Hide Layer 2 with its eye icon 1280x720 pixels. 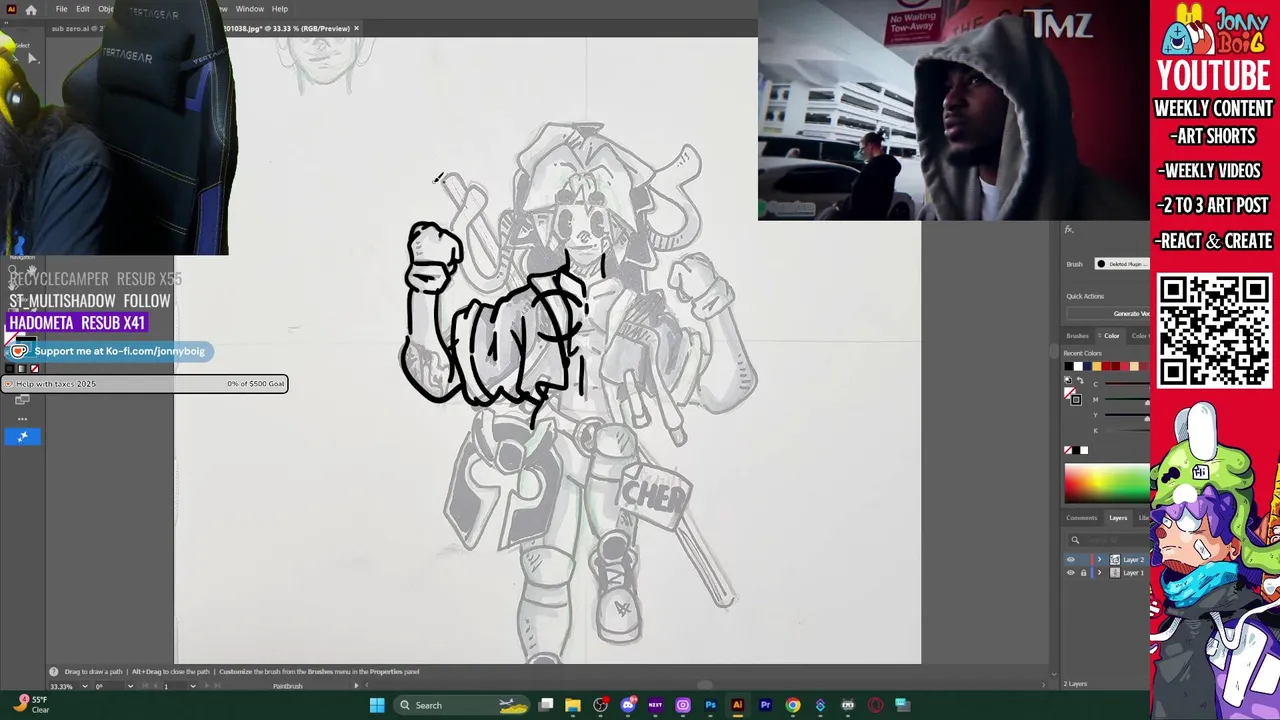click(1071, 560)
